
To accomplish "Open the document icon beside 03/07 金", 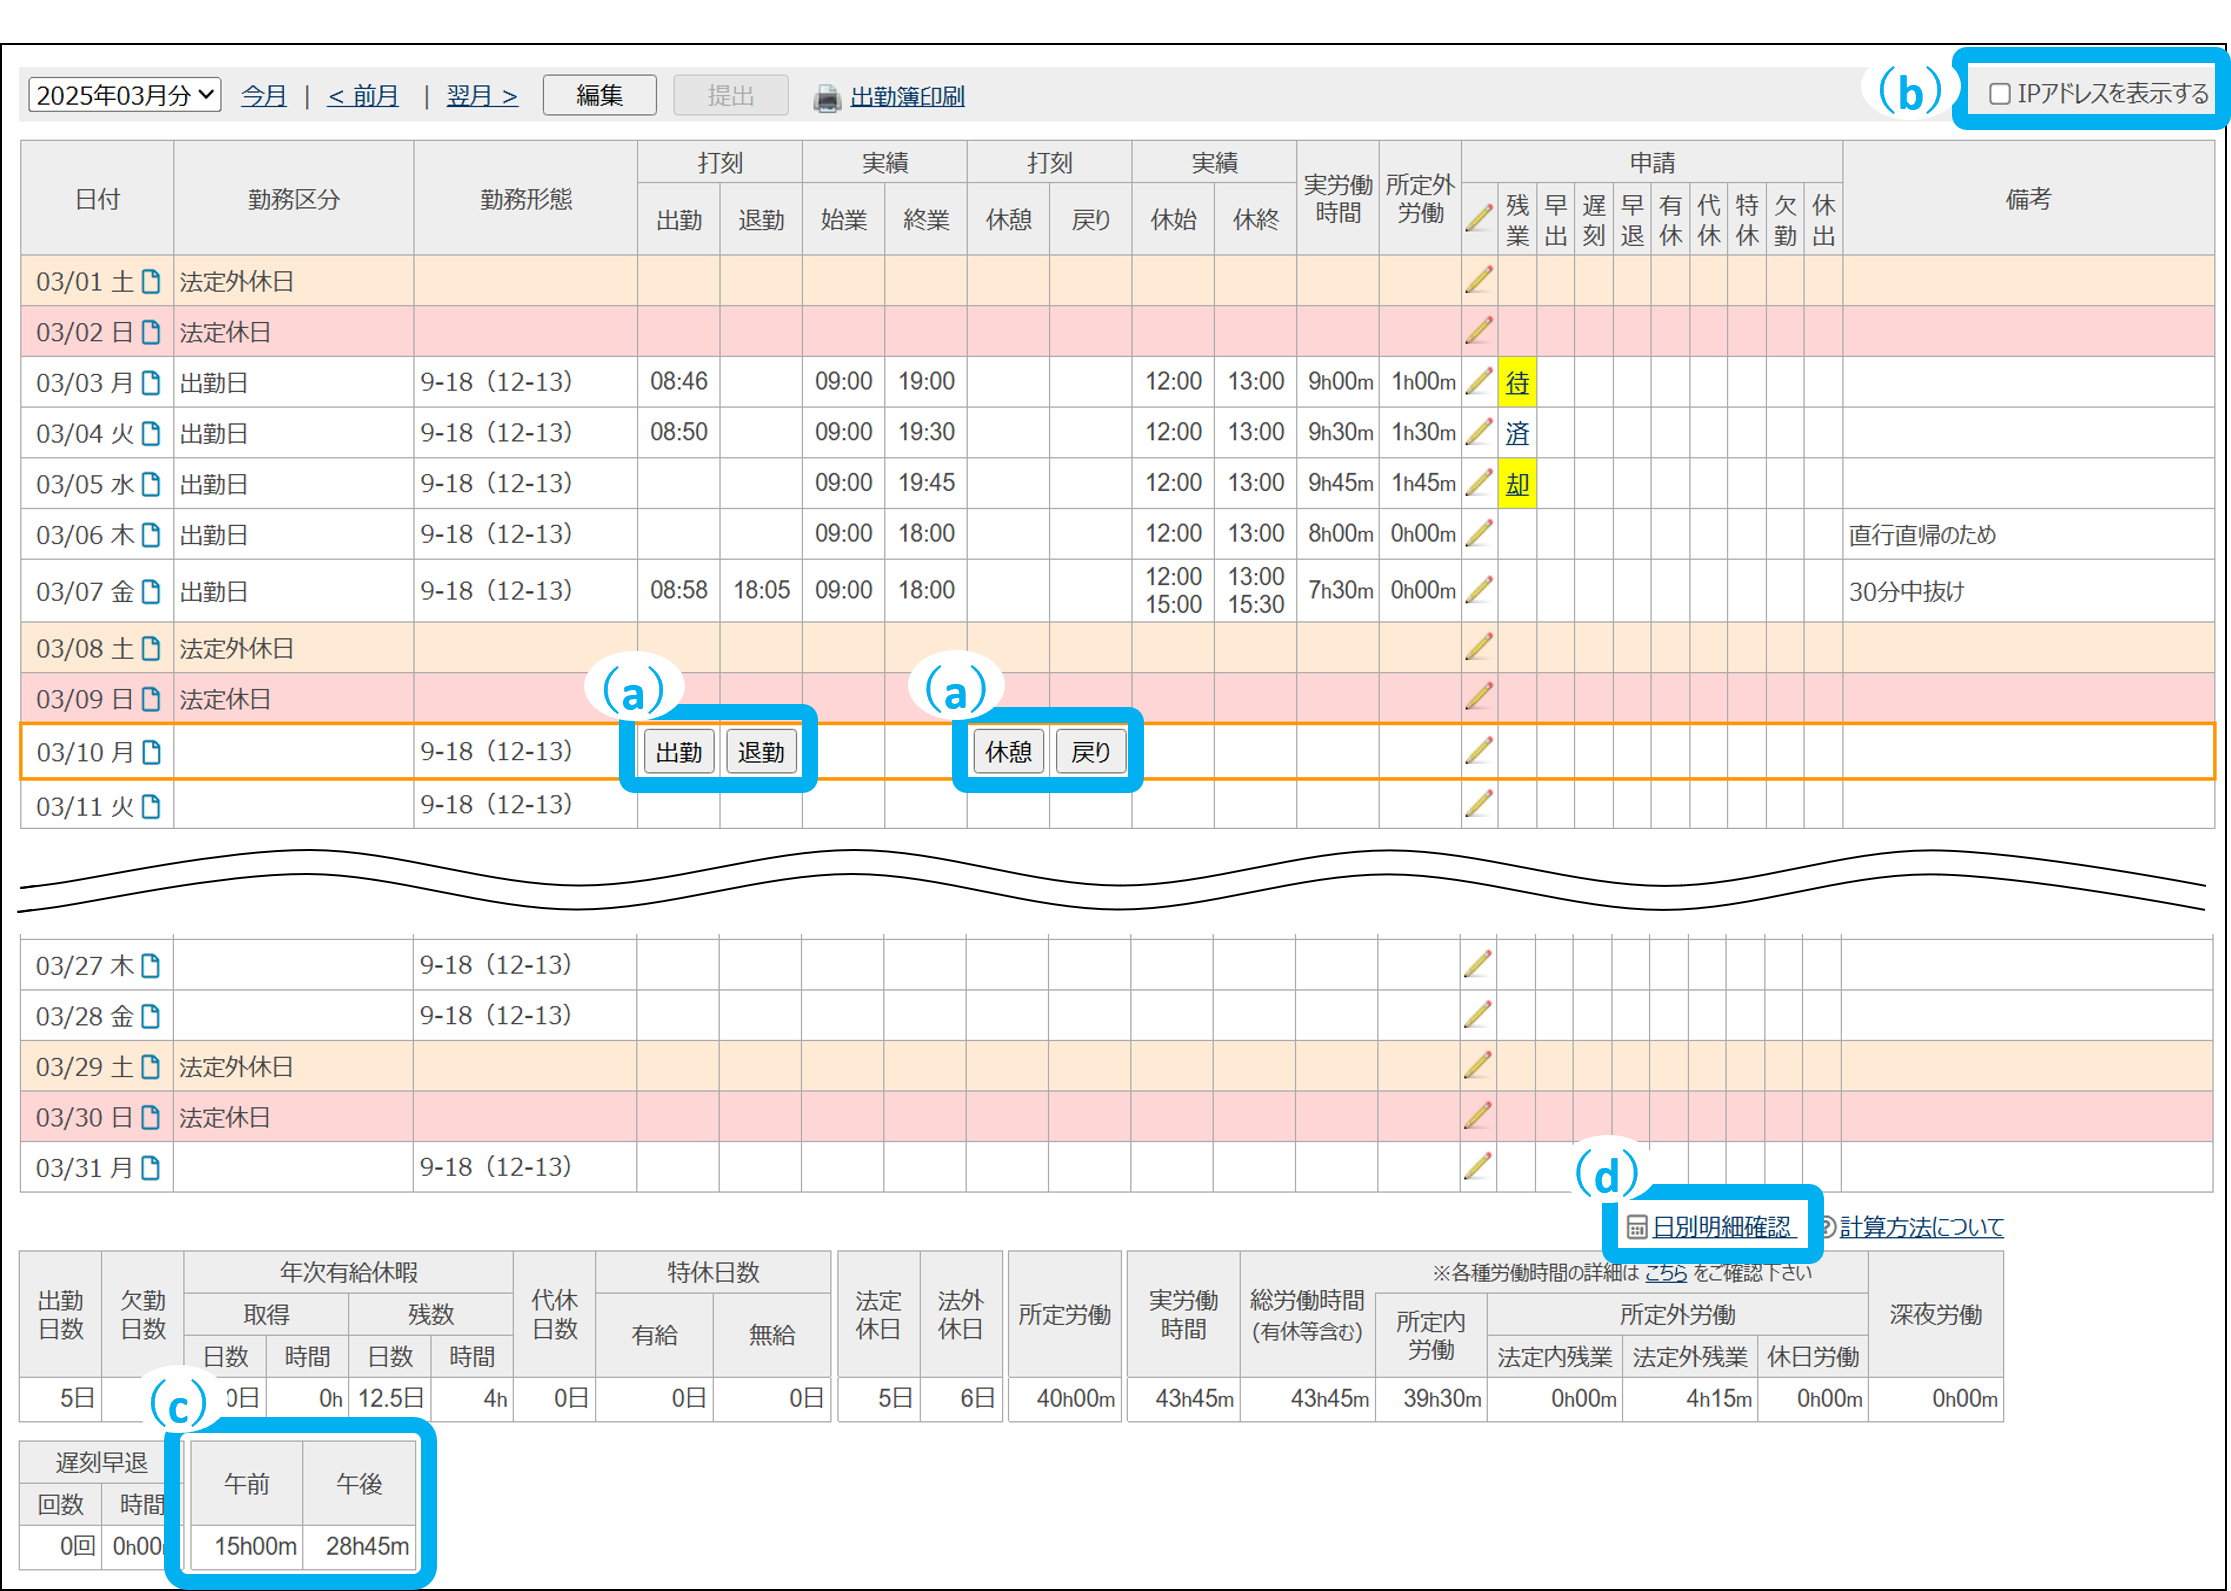I will 151,591.
